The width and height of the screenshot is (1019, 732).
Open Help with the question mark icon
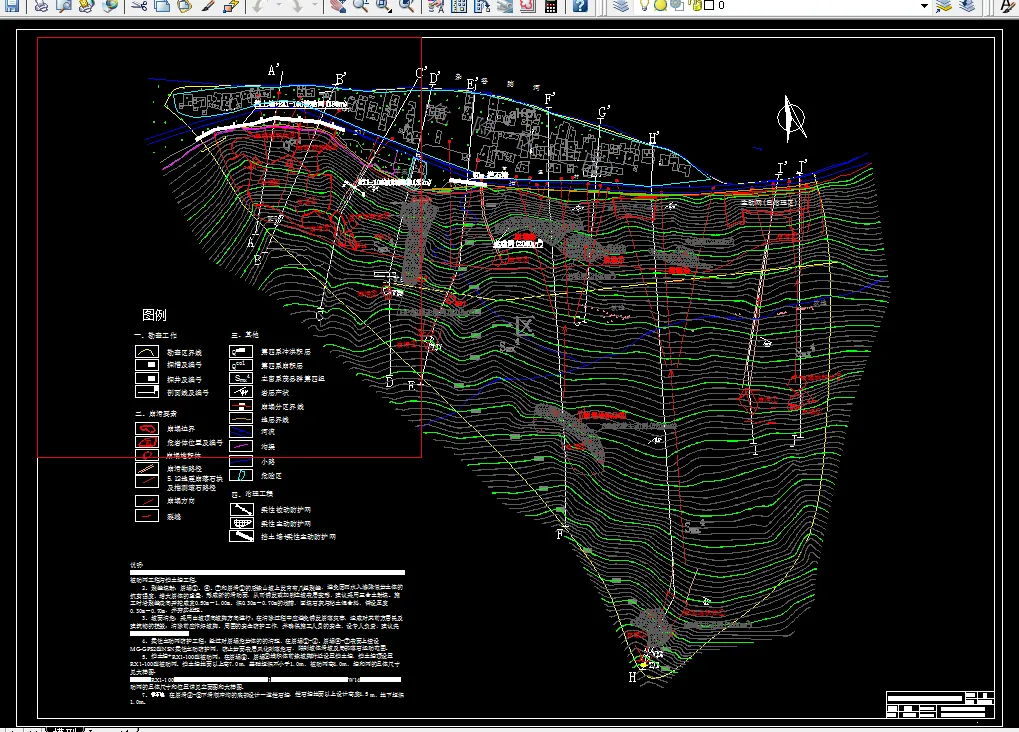pos(580,6)
